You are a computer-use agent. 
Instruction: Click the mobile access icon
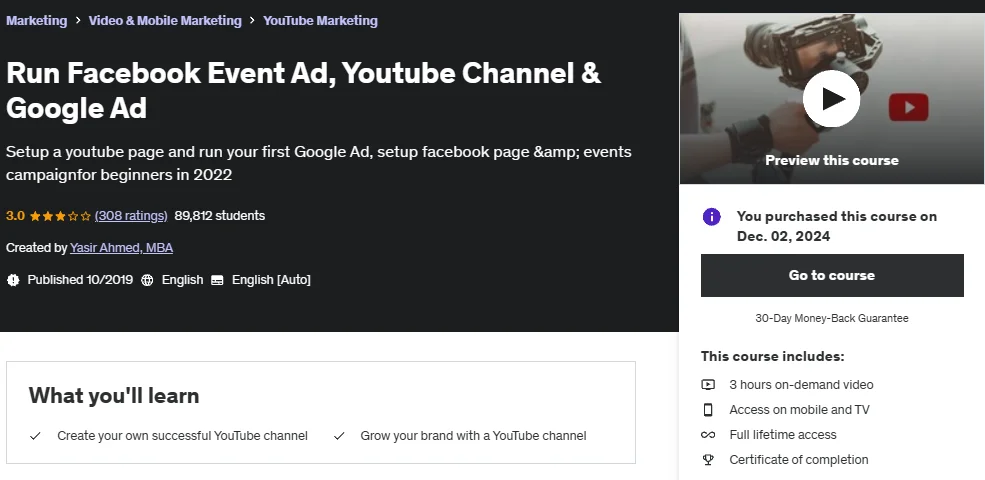pos(708,410)
